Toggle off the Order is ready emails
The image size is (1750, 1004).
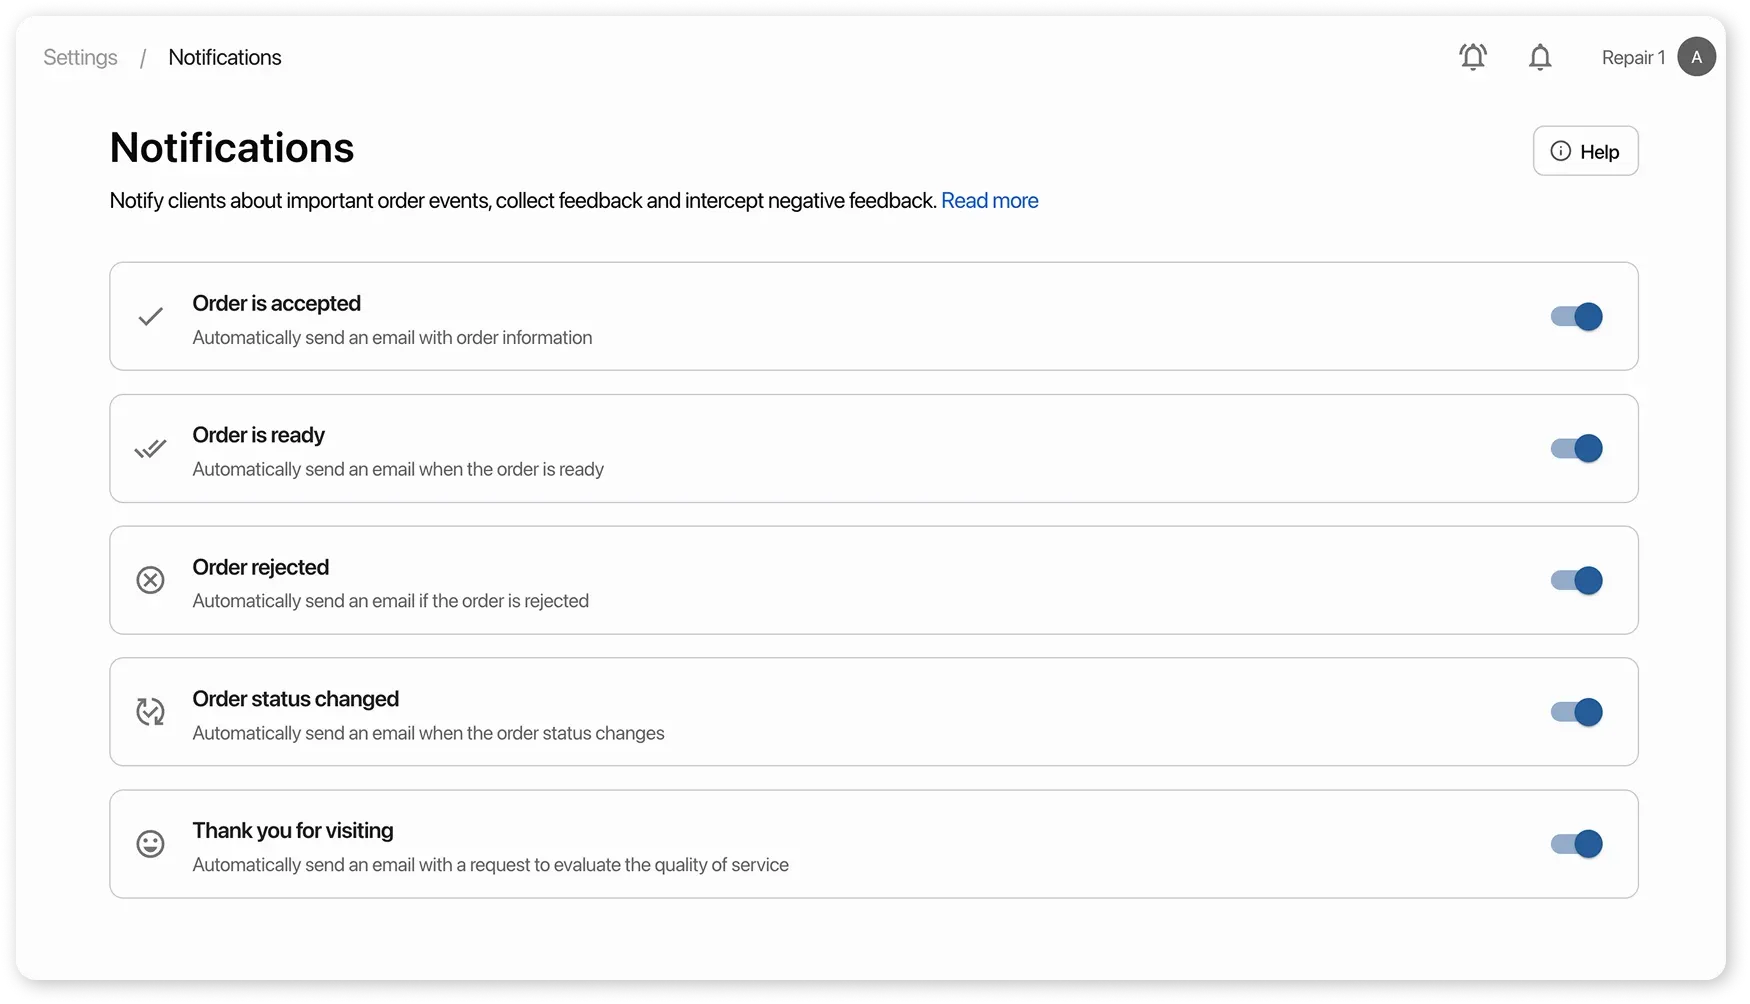coord(1576,448)
